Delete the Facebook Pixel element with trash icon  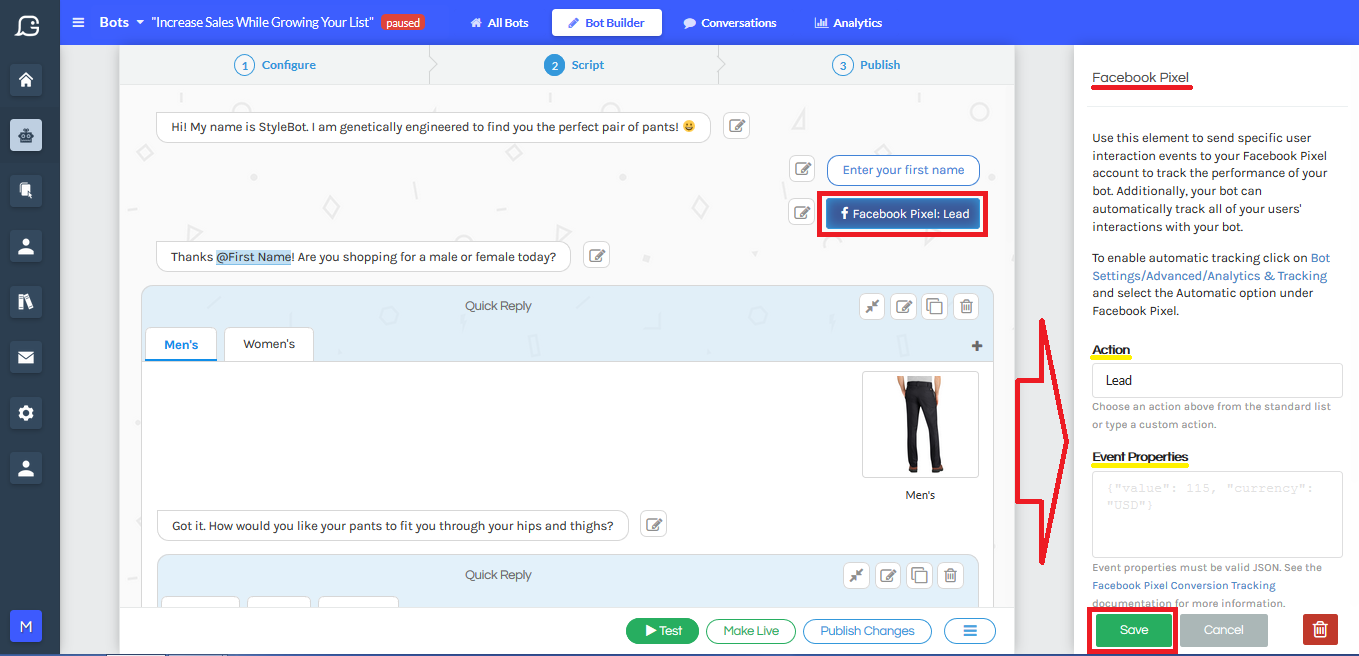pyautogui.click(x=1320, y=630)
